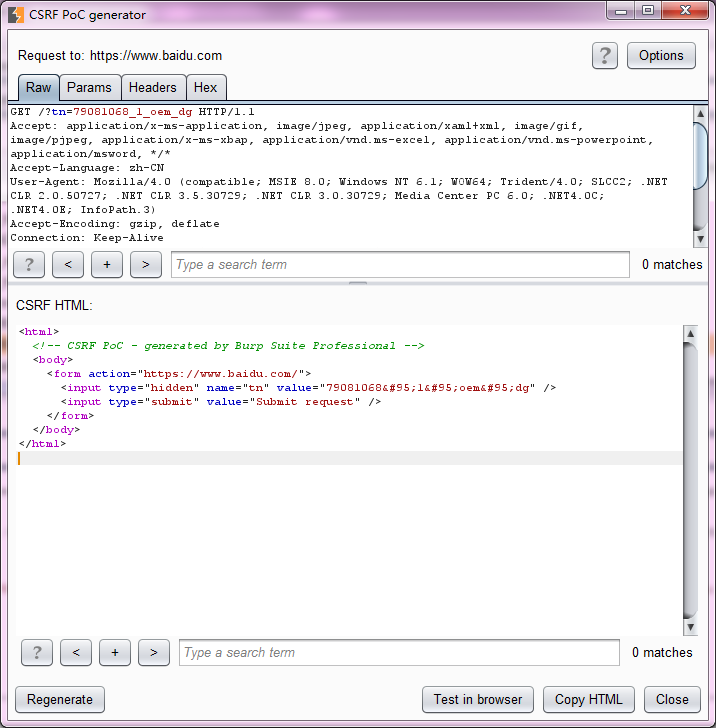Open the Options button
The height and width of the screenshot is (728, 716).
click(x=661, y=56)
